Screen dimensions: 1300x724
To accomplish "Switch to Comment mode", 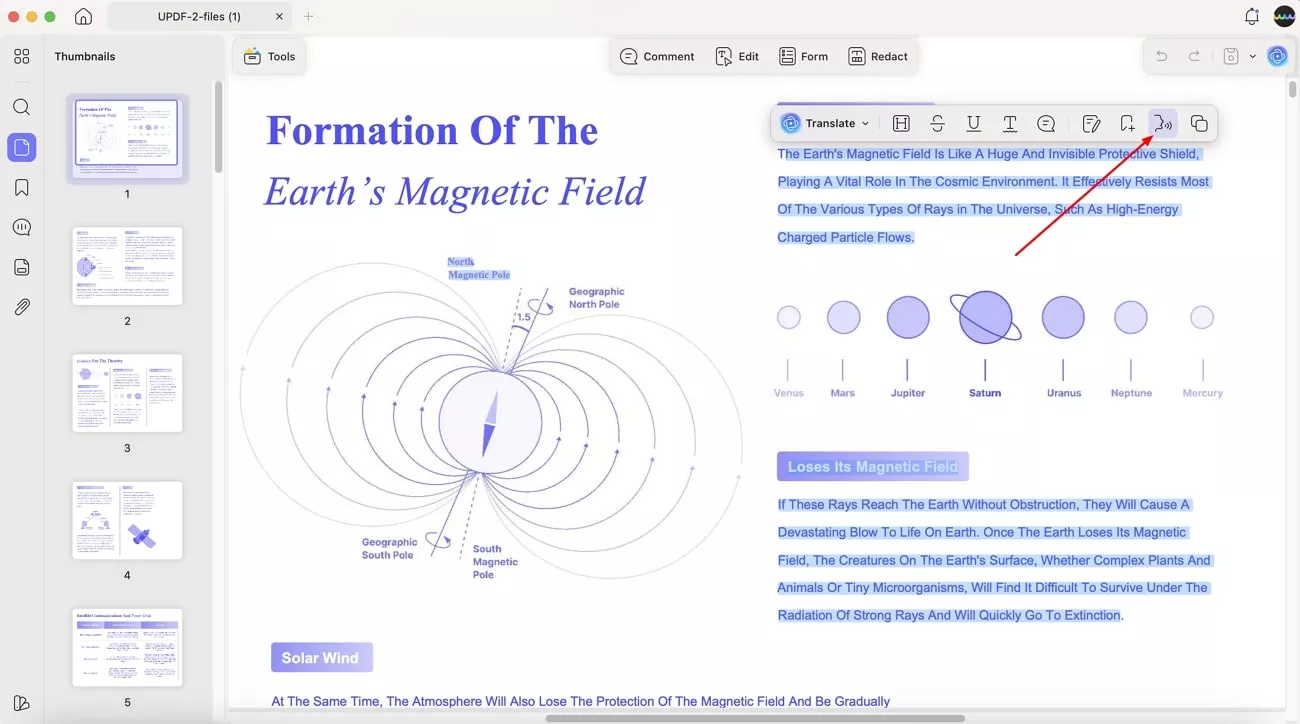I will click(657, 57).
